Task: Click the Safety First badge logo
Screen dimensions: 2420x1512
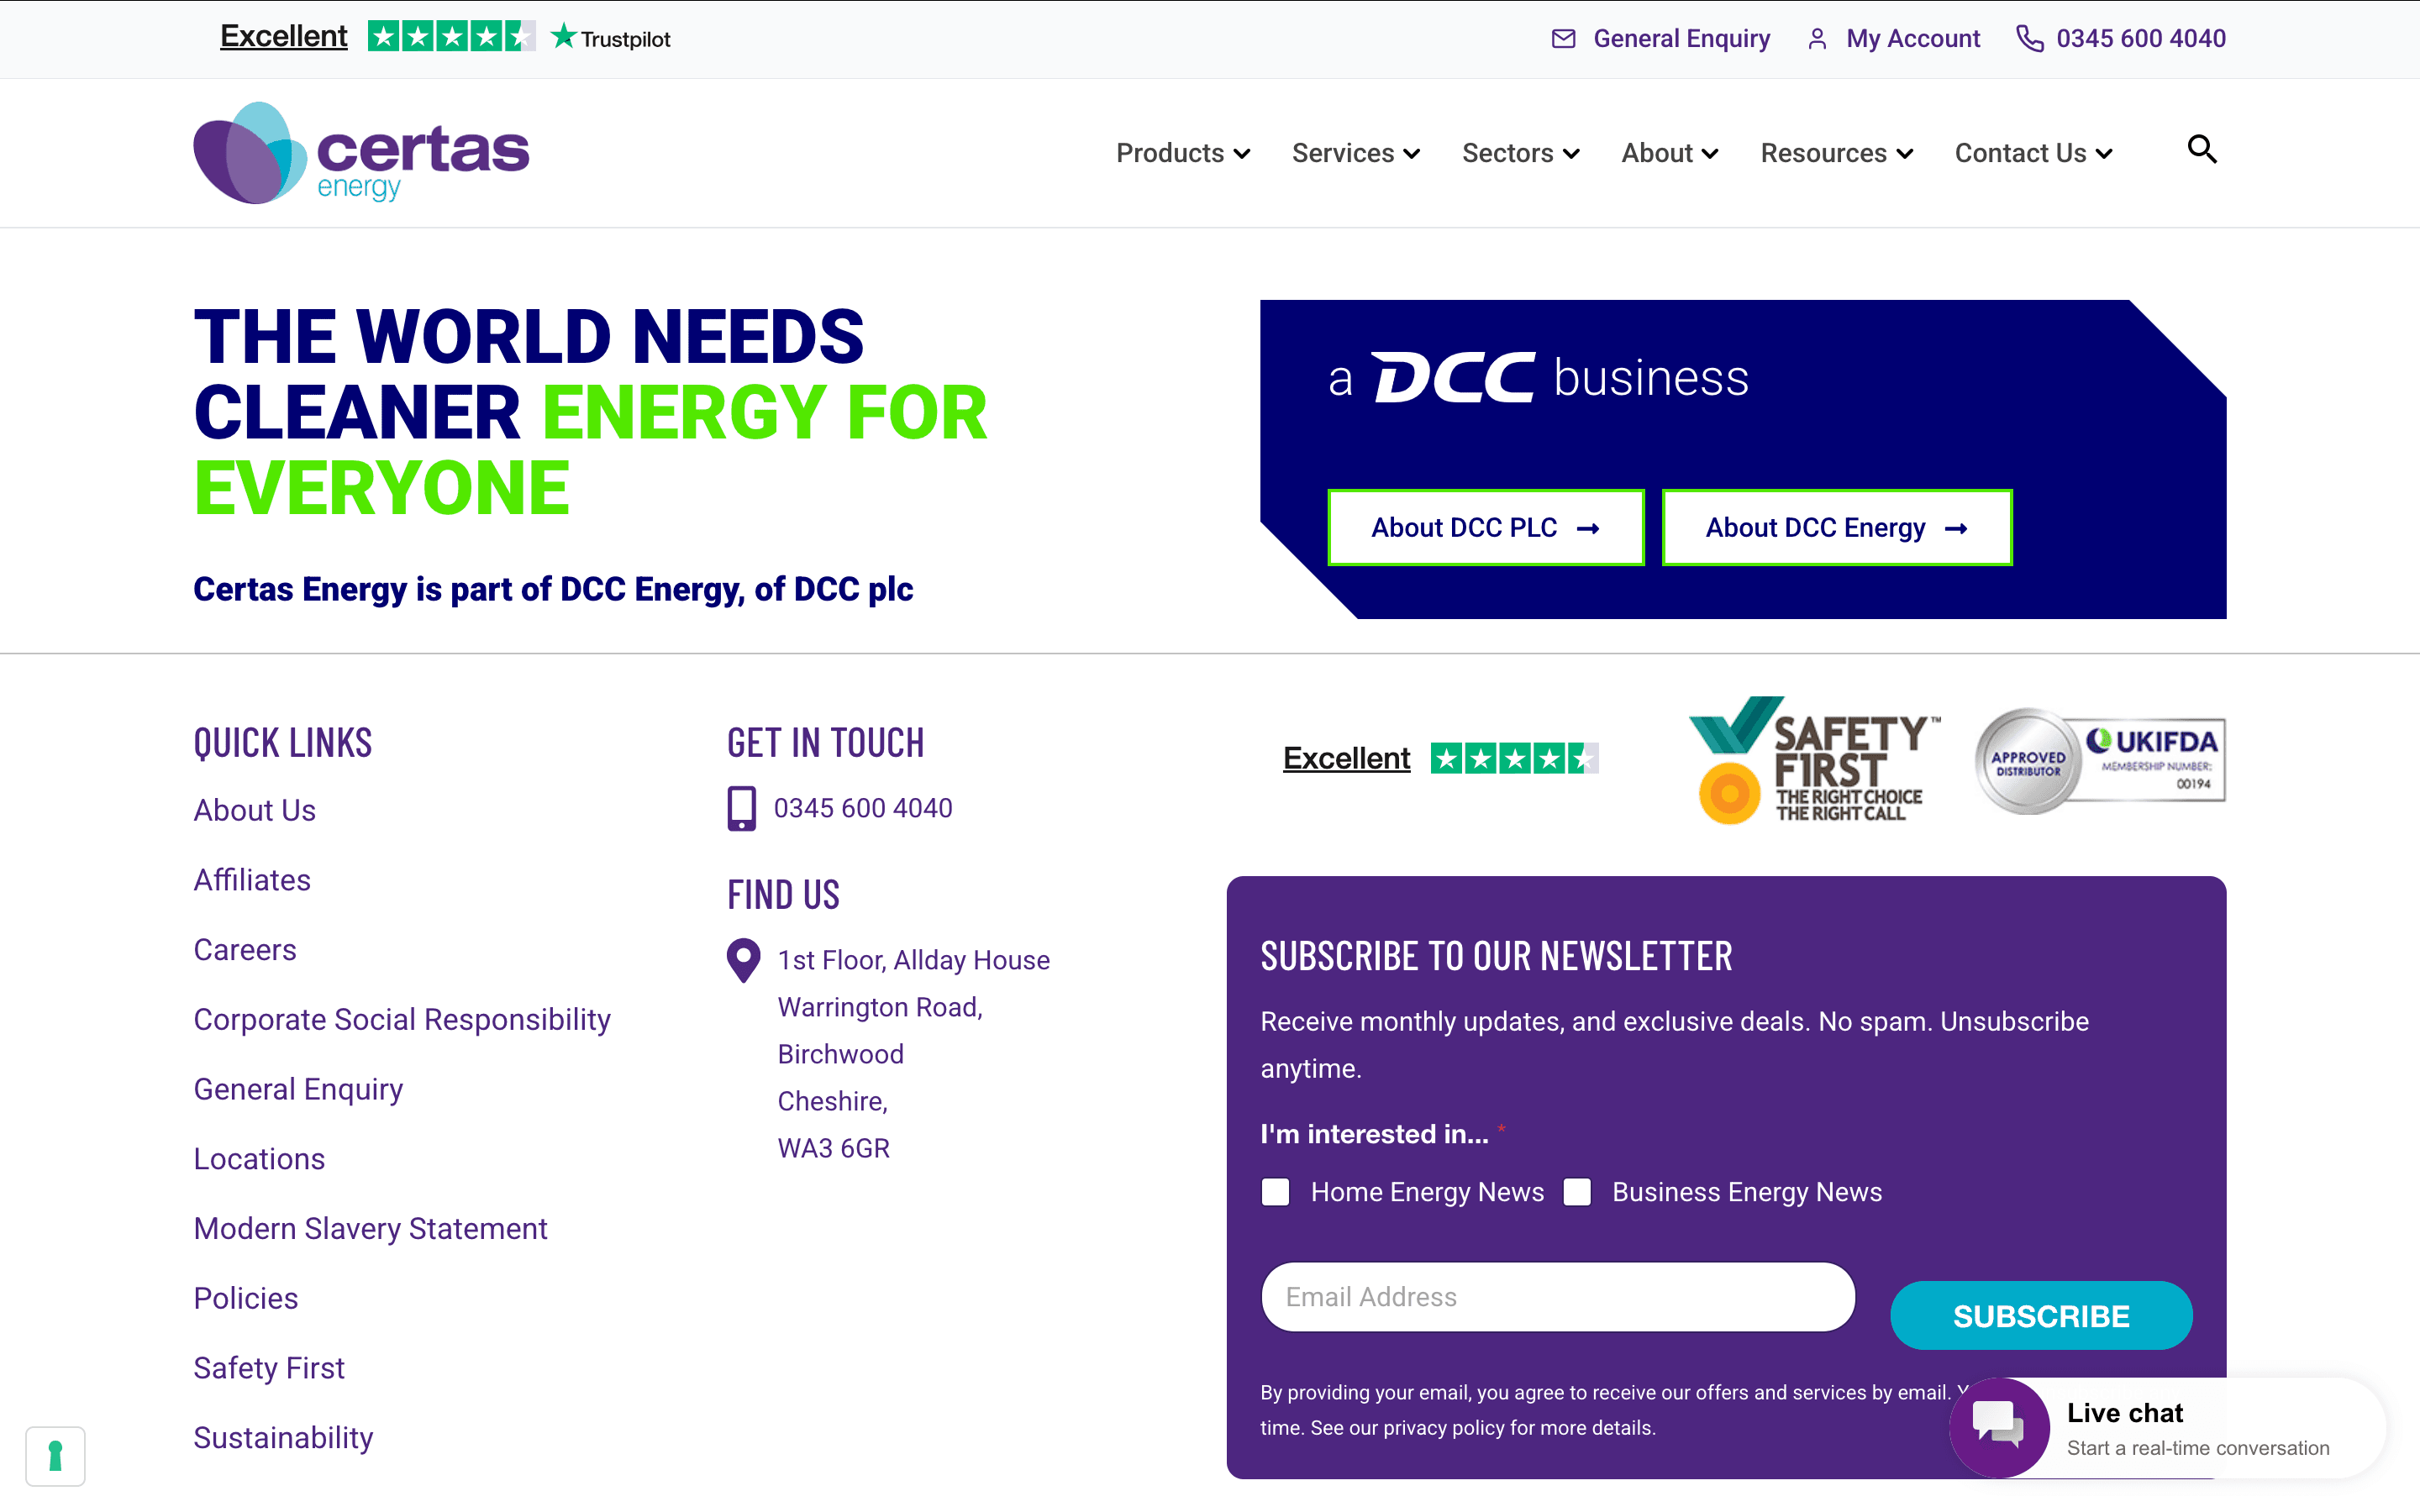Action: [x=1813, y=761]
